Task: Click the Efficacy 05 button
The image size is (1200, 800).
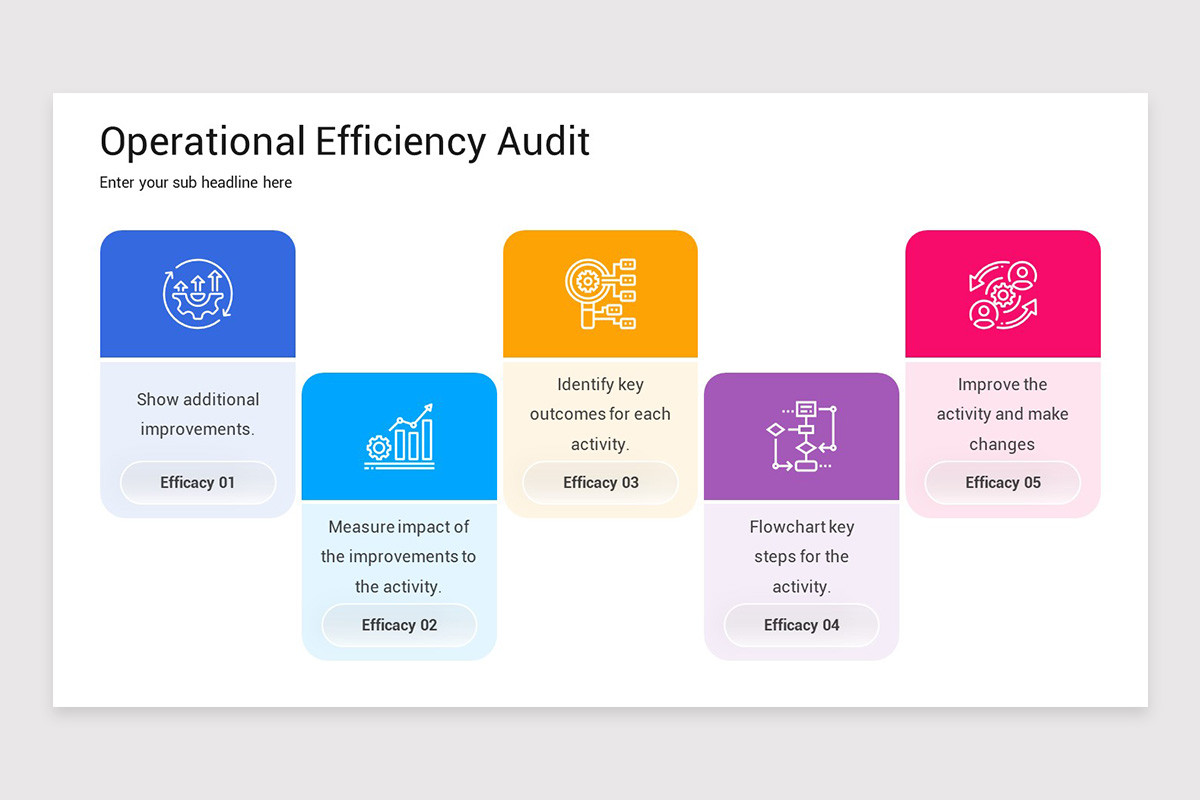Action: tap(1003, 483)
